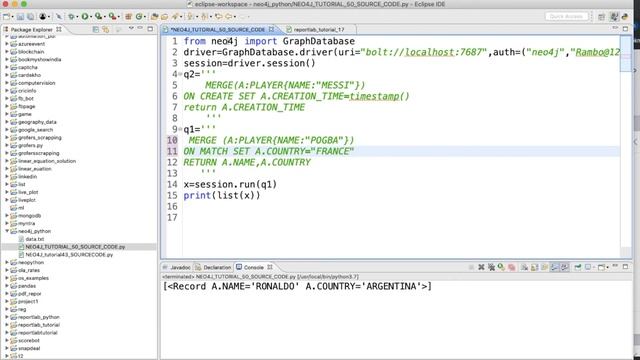Expand the blockchain project
The width and height of the screenshot is (640, 360).
pos(7,52)
